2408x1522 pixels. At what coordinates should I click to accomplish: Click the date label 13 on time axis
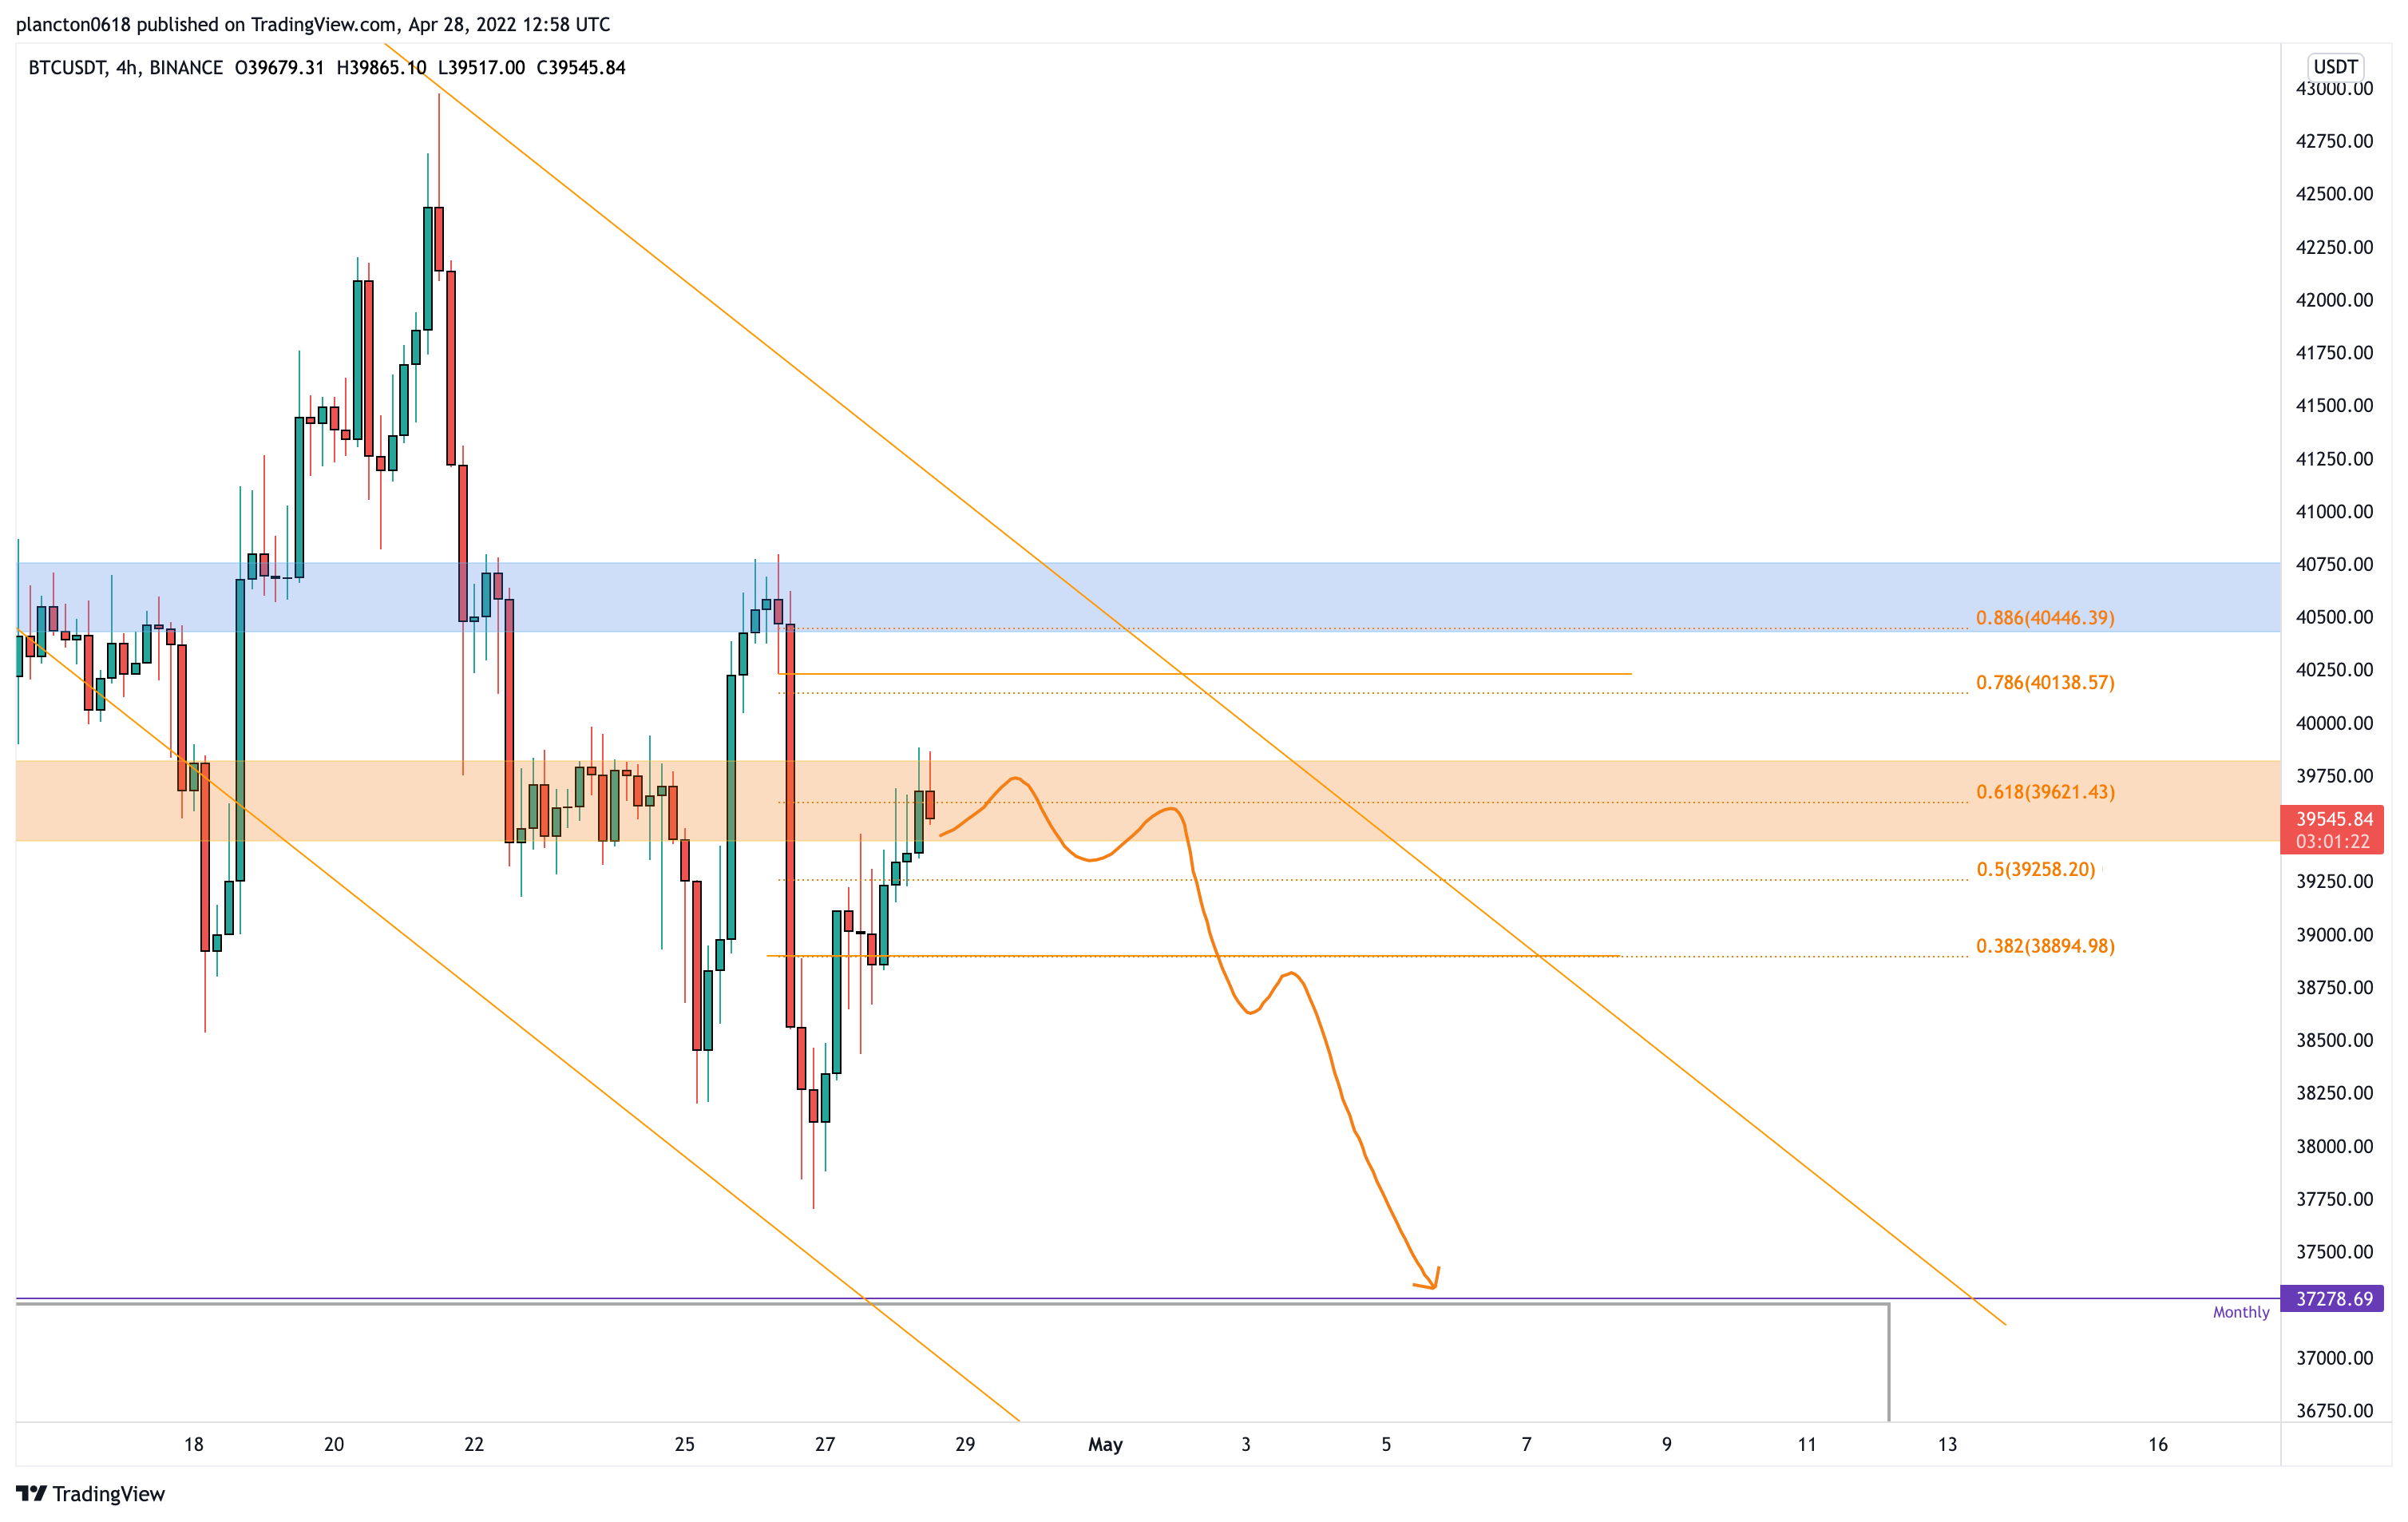[x=1947, y=1444]
